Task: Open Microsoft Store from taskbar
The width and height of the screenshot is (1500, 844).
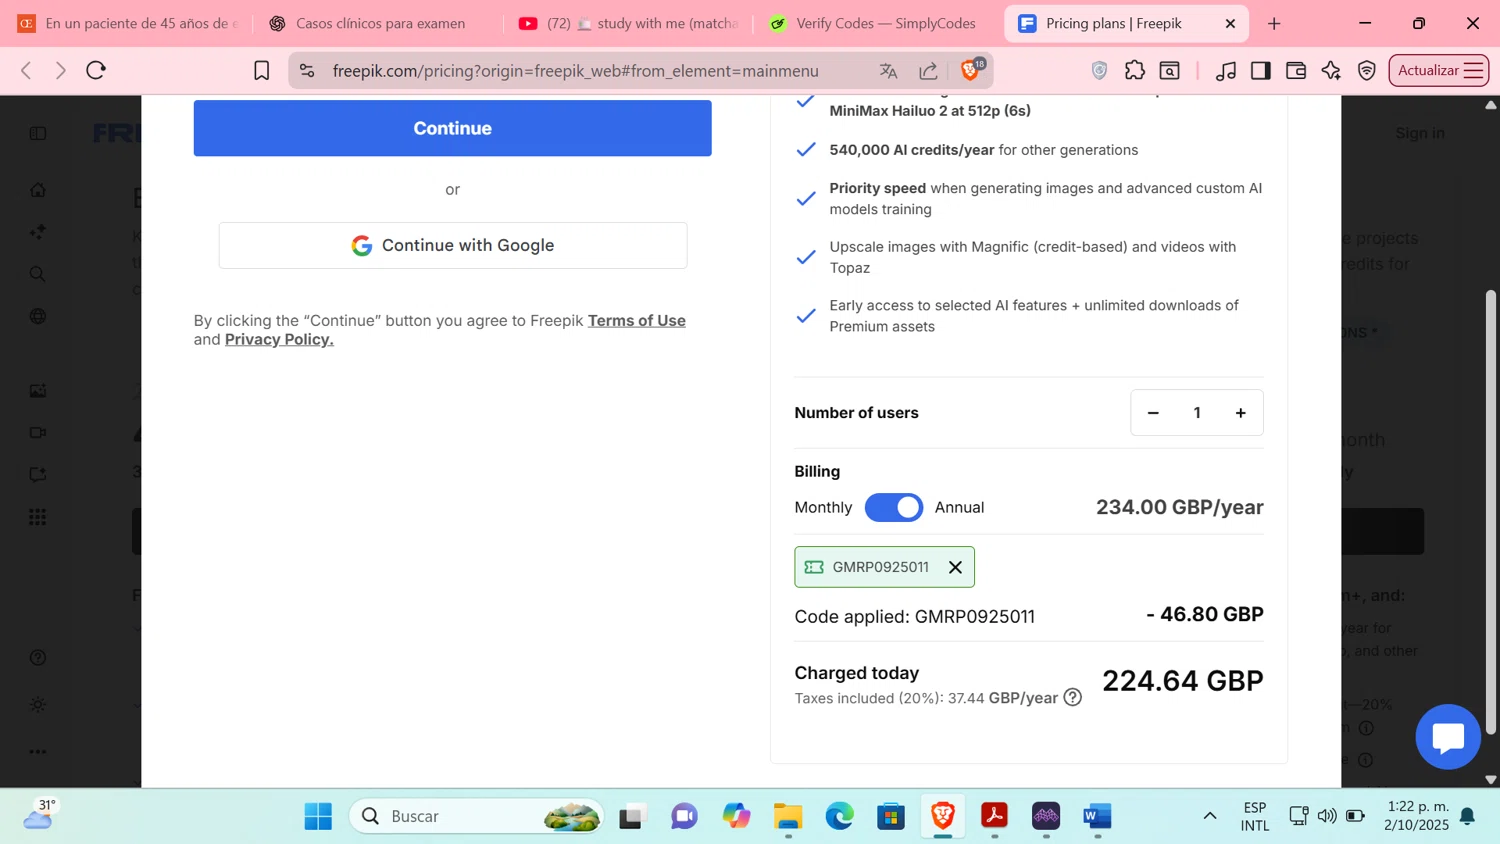Action: 891,816
